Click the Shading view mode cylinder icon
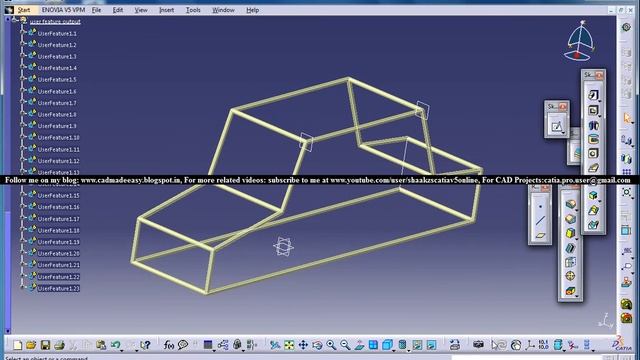The height and width of the screenshot is (360, 640). (x=402, y=345)
